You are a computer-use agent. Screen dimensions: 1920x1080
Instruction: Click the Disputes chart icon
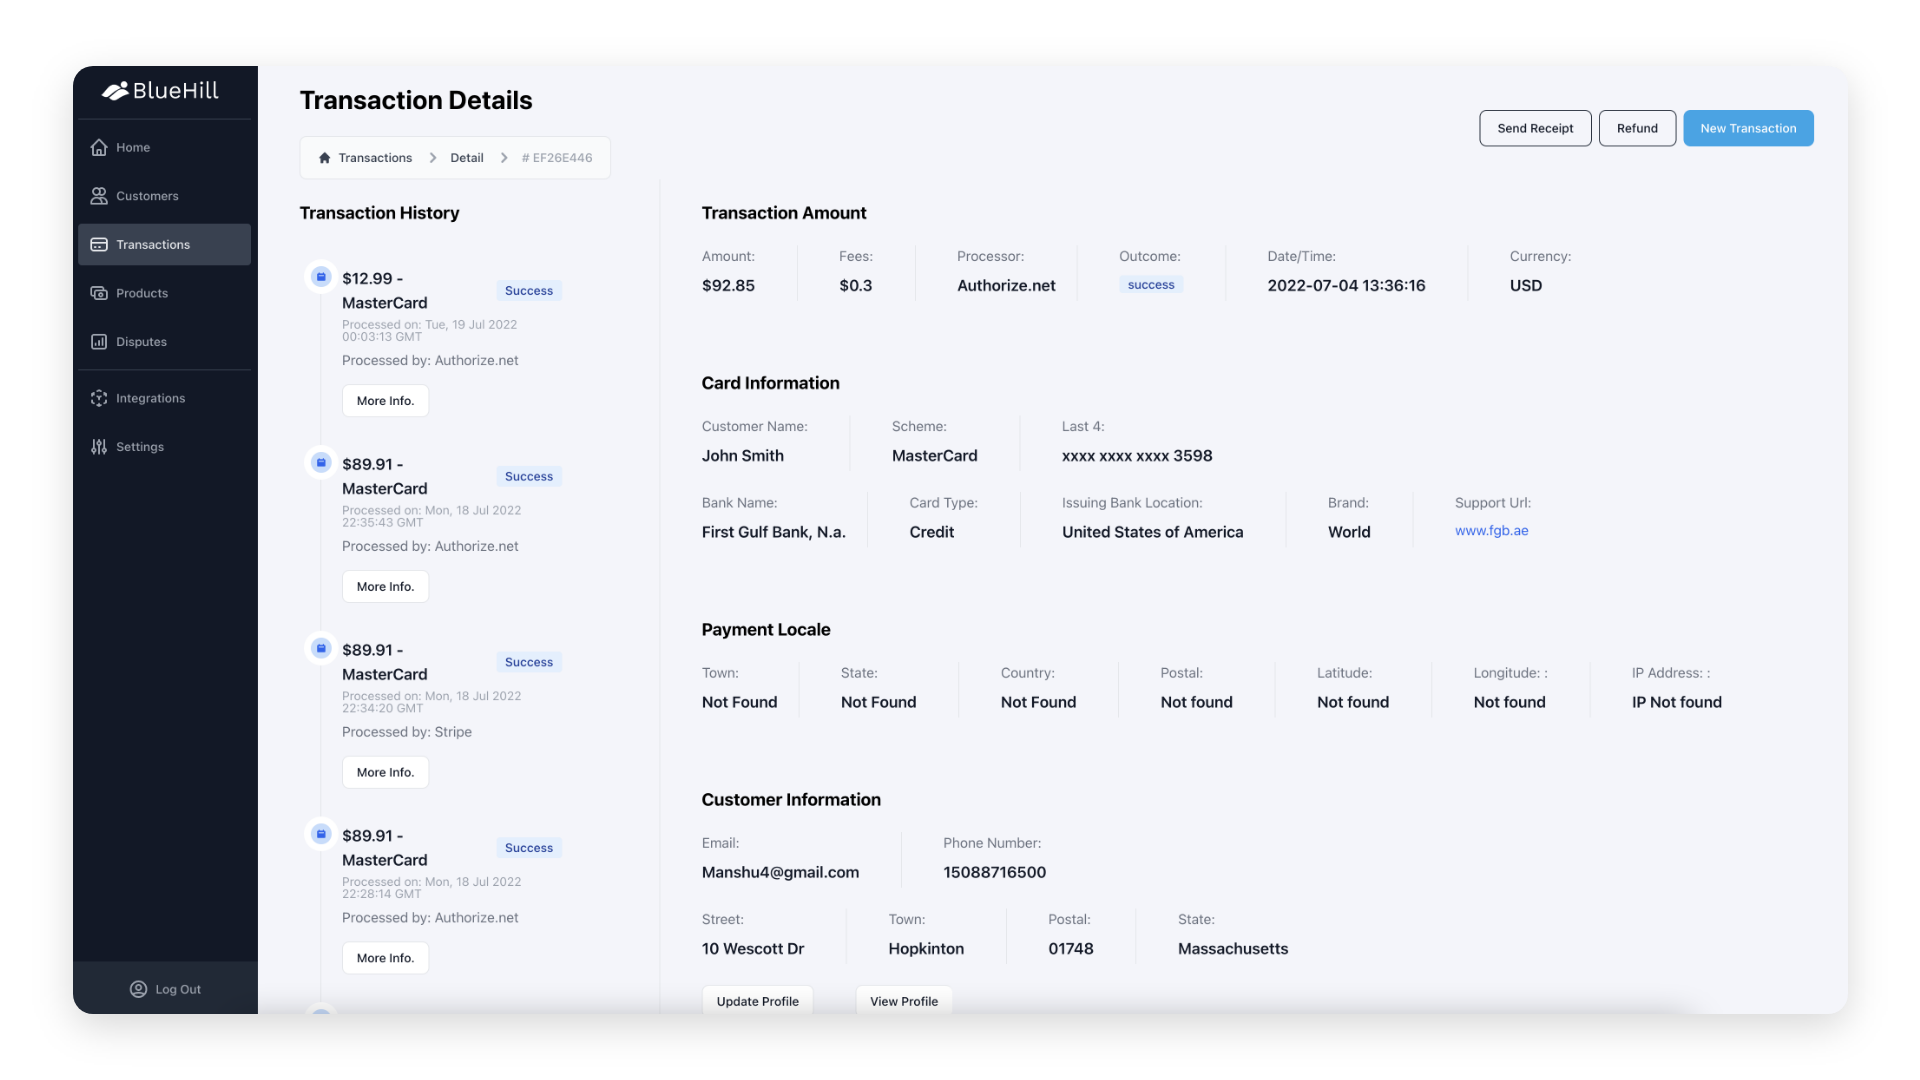click(x=99, y=342)
